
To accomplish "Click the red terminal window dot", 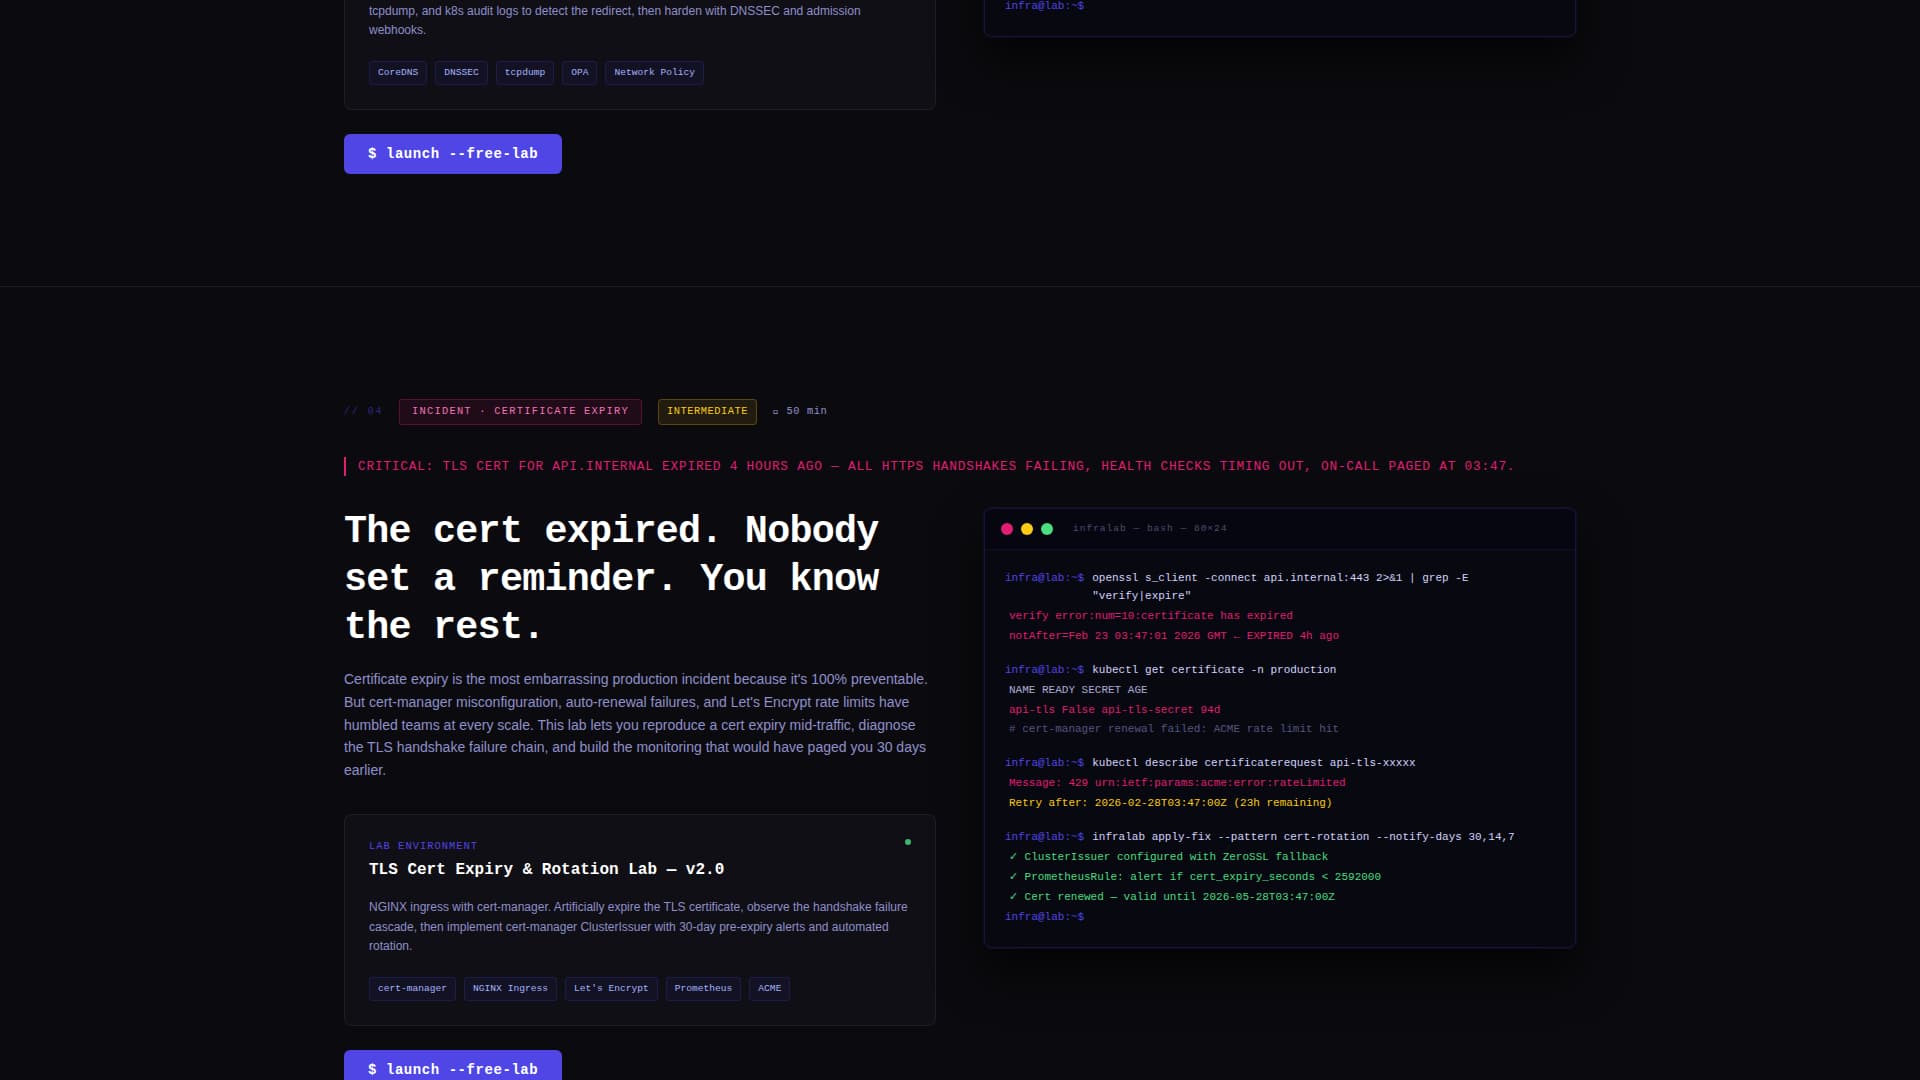I will click(x=1007, y=529).
